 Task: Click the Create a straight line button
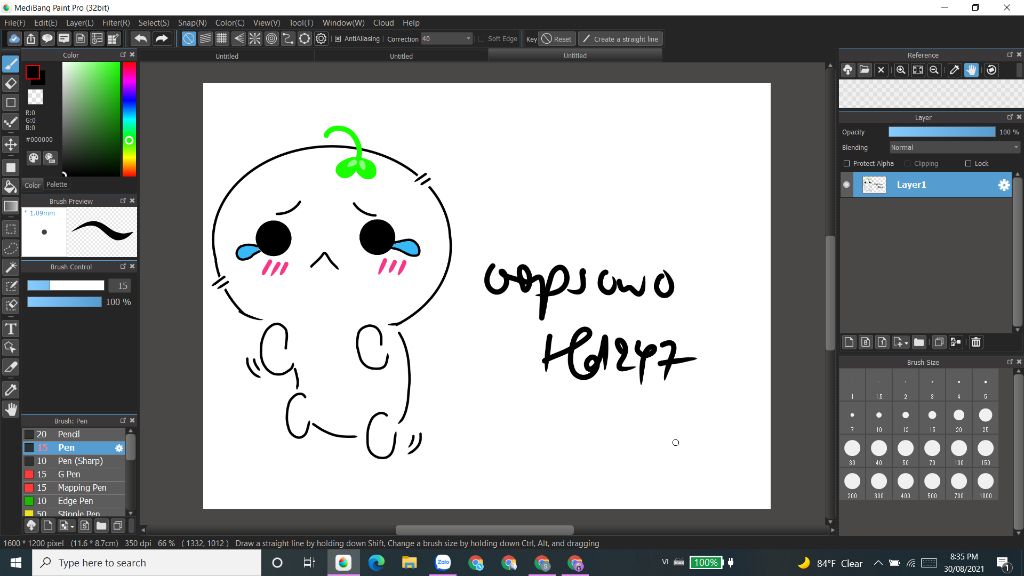[620, 39]
